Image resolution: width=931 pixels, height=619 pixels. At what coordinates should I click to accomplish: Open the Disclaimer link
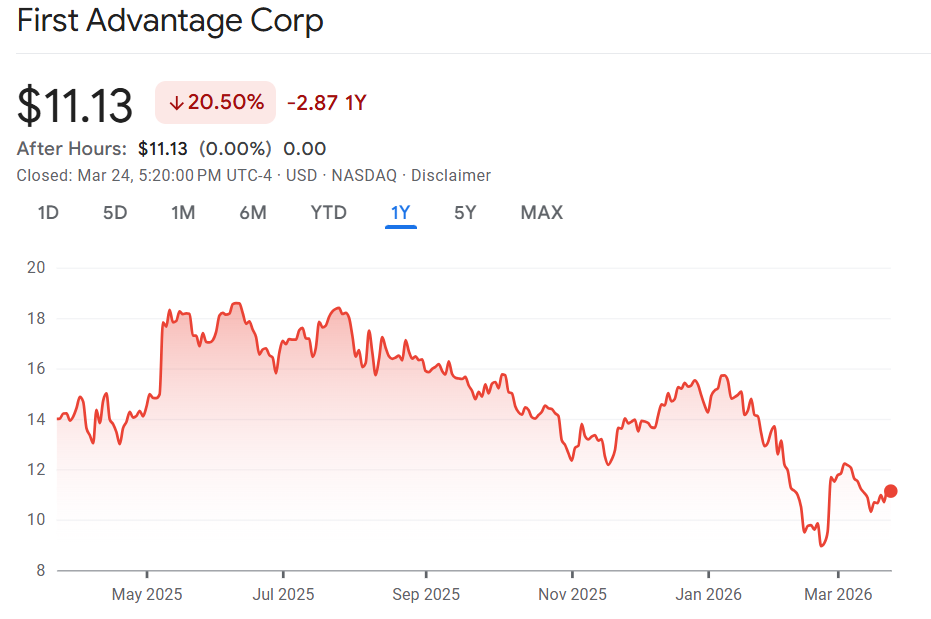click(451, 175)
